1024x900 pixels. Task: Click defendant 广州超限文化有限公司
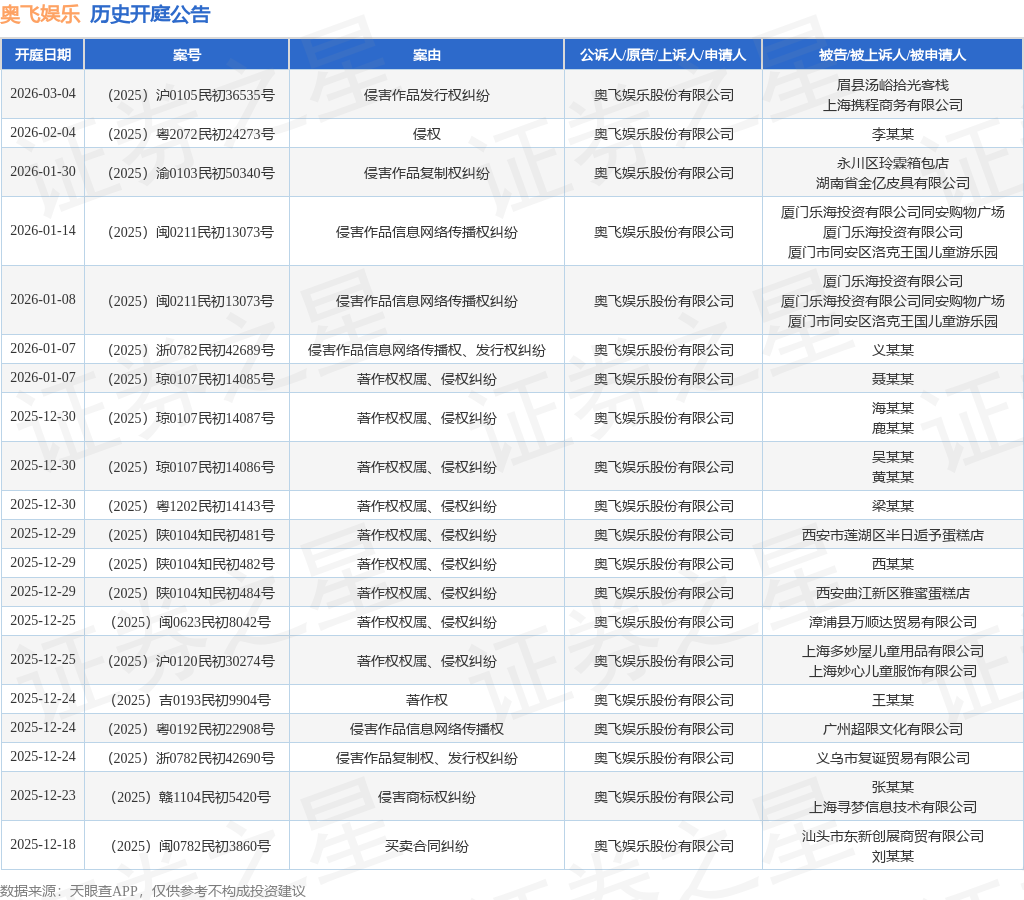coord(892,730)
